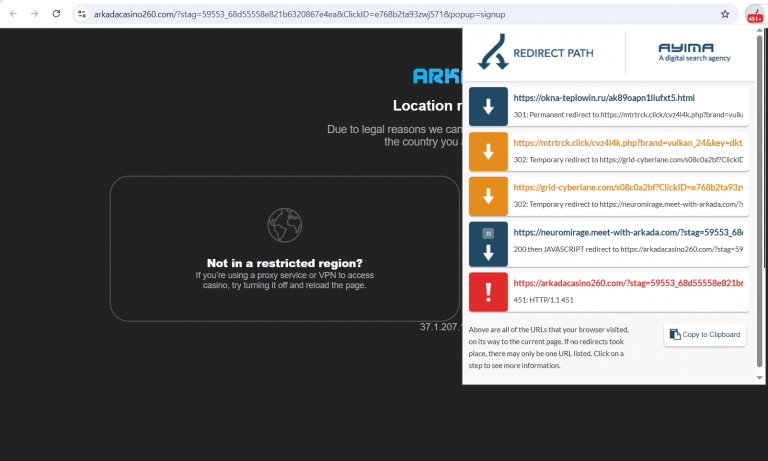Click the JS redirect icon for neuromirage step
Image resolution: width=768 pixels, height=461 pixels.
point(488,244)
